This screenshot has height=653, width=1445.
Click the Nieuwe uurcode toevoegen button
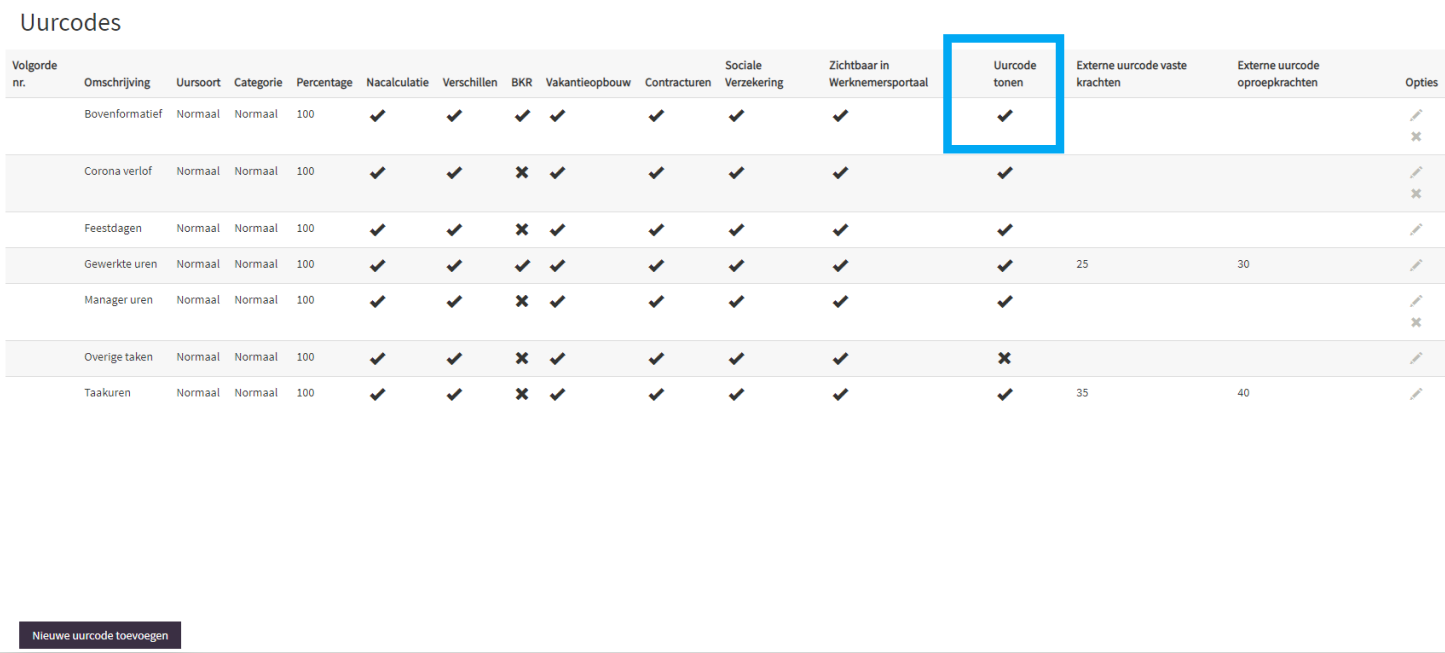(100, 635)
